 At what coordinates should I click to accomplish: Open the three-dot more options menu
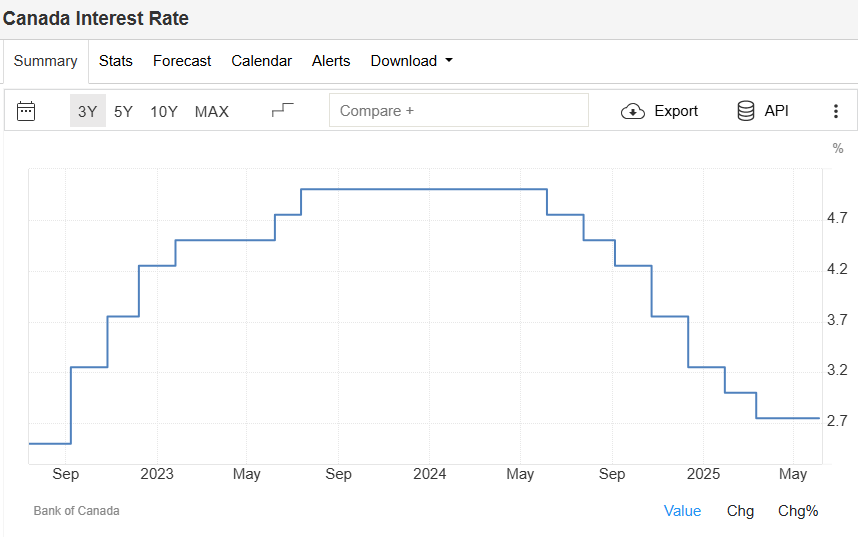836,111
